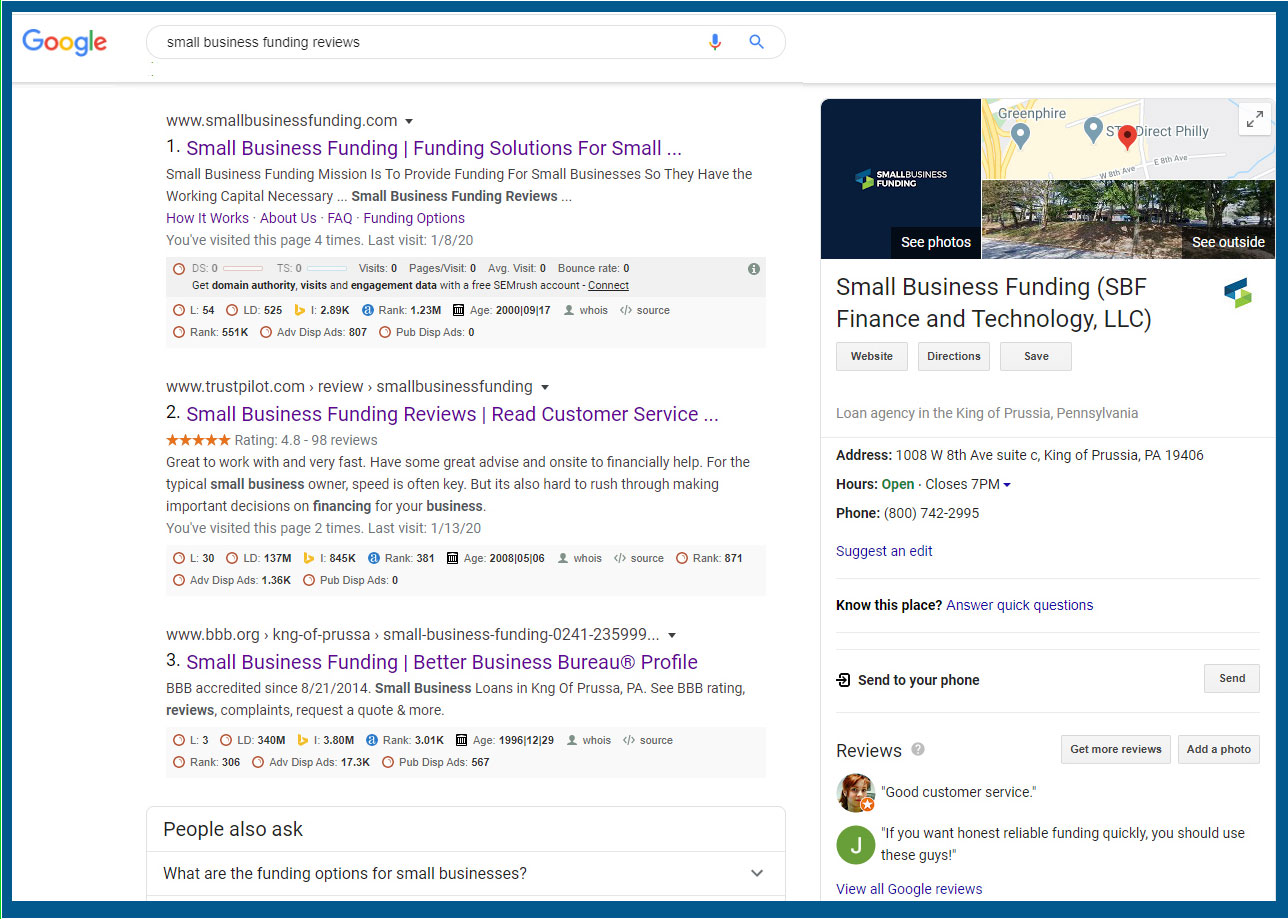The height and width of the screenshot is (919, 1288).
Task: Click the phone number (800) 742-2995
Action: pos(931,513)
